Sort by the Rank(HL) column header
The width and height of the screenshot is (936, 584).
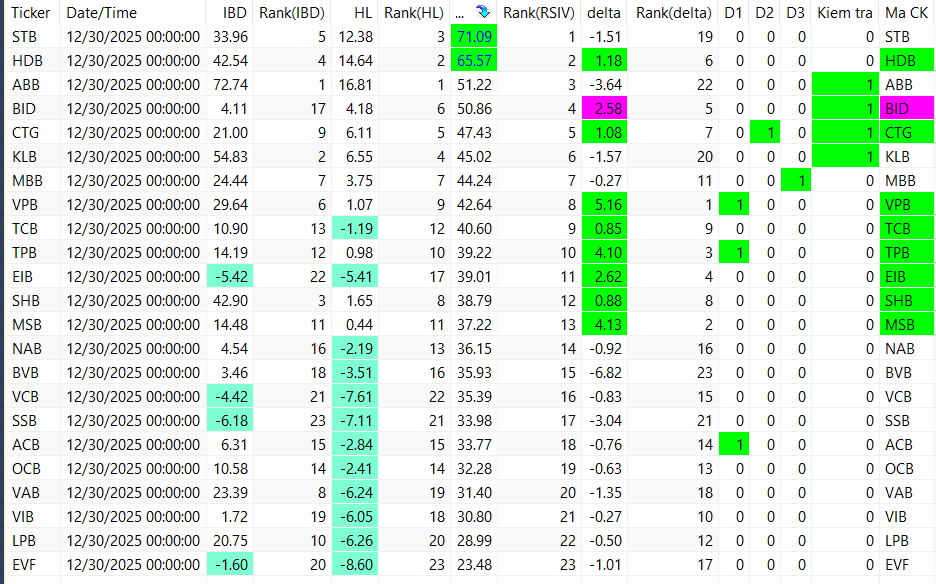[x=414, y=13]
